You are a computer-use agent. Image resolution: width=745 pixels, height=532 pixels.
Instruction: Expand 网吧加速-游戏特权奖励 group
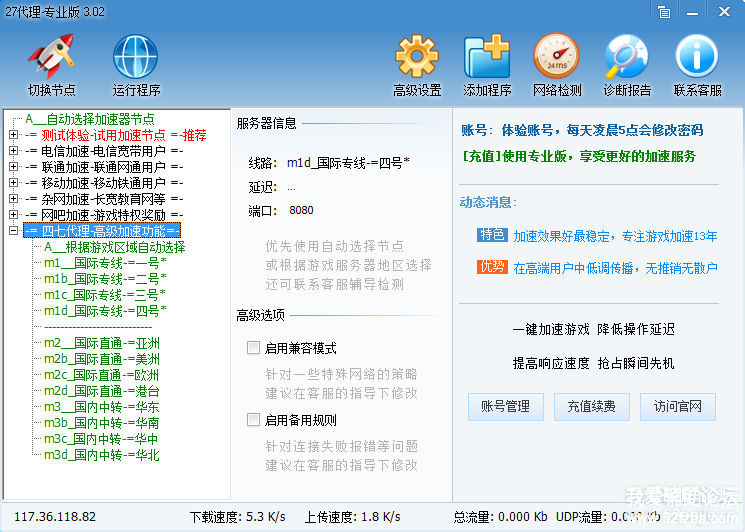coord(13,215)
